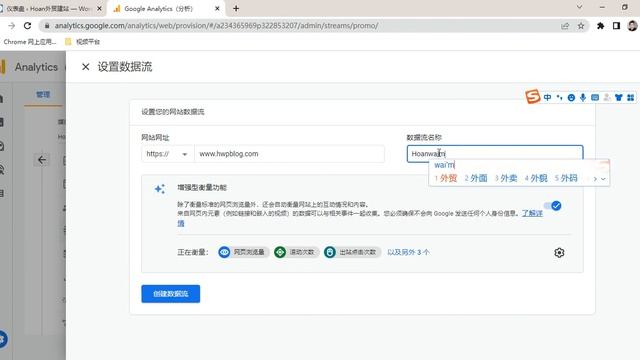The image size is (640, 360).
Task: Go forward in browser history
Action: coord(11,26)
